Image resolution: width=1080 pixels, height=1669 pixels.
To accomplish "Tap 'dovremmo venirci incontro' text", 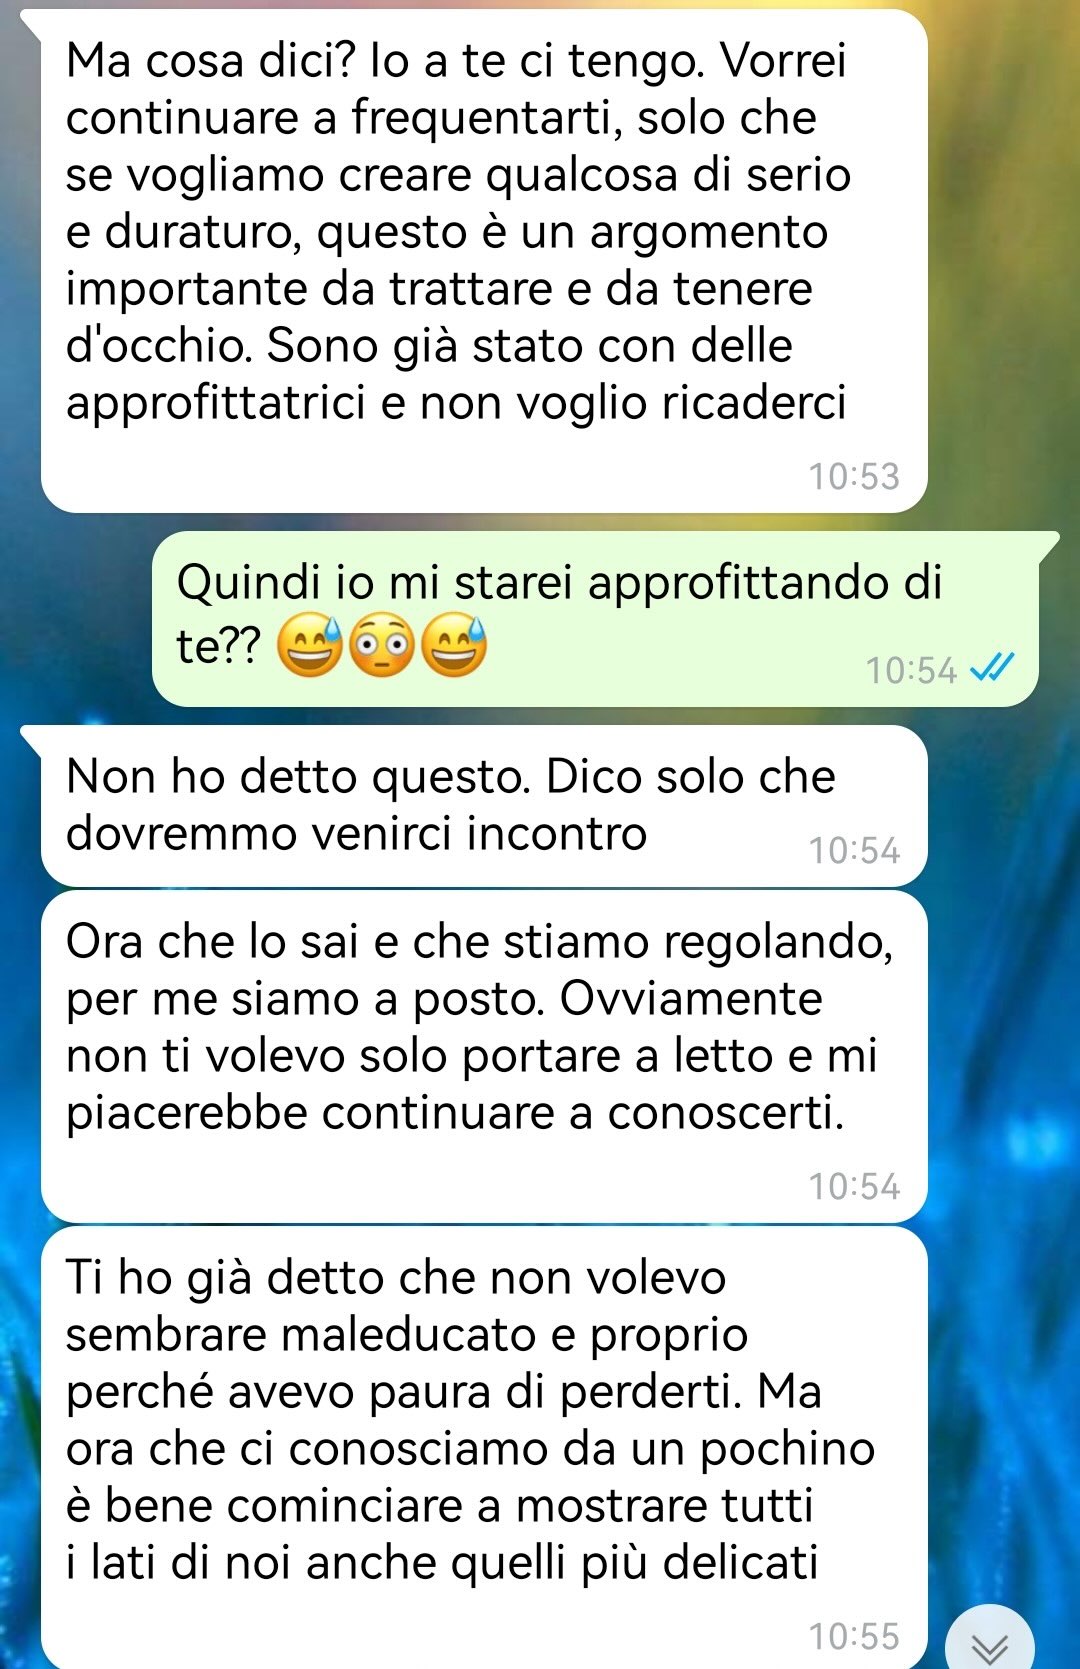I will point(356,834).
